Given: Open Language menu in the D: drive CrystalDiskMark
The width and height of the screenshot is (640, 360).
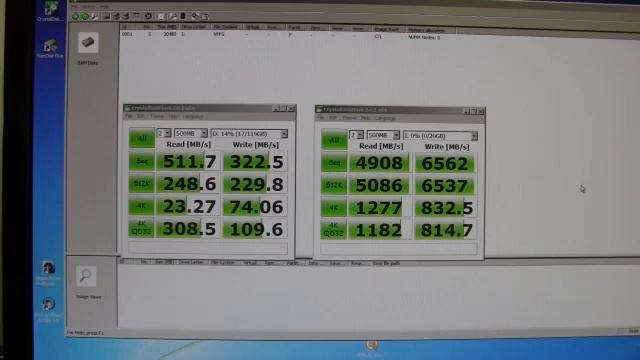Looking at the screenshot, I should pos(193,116).
